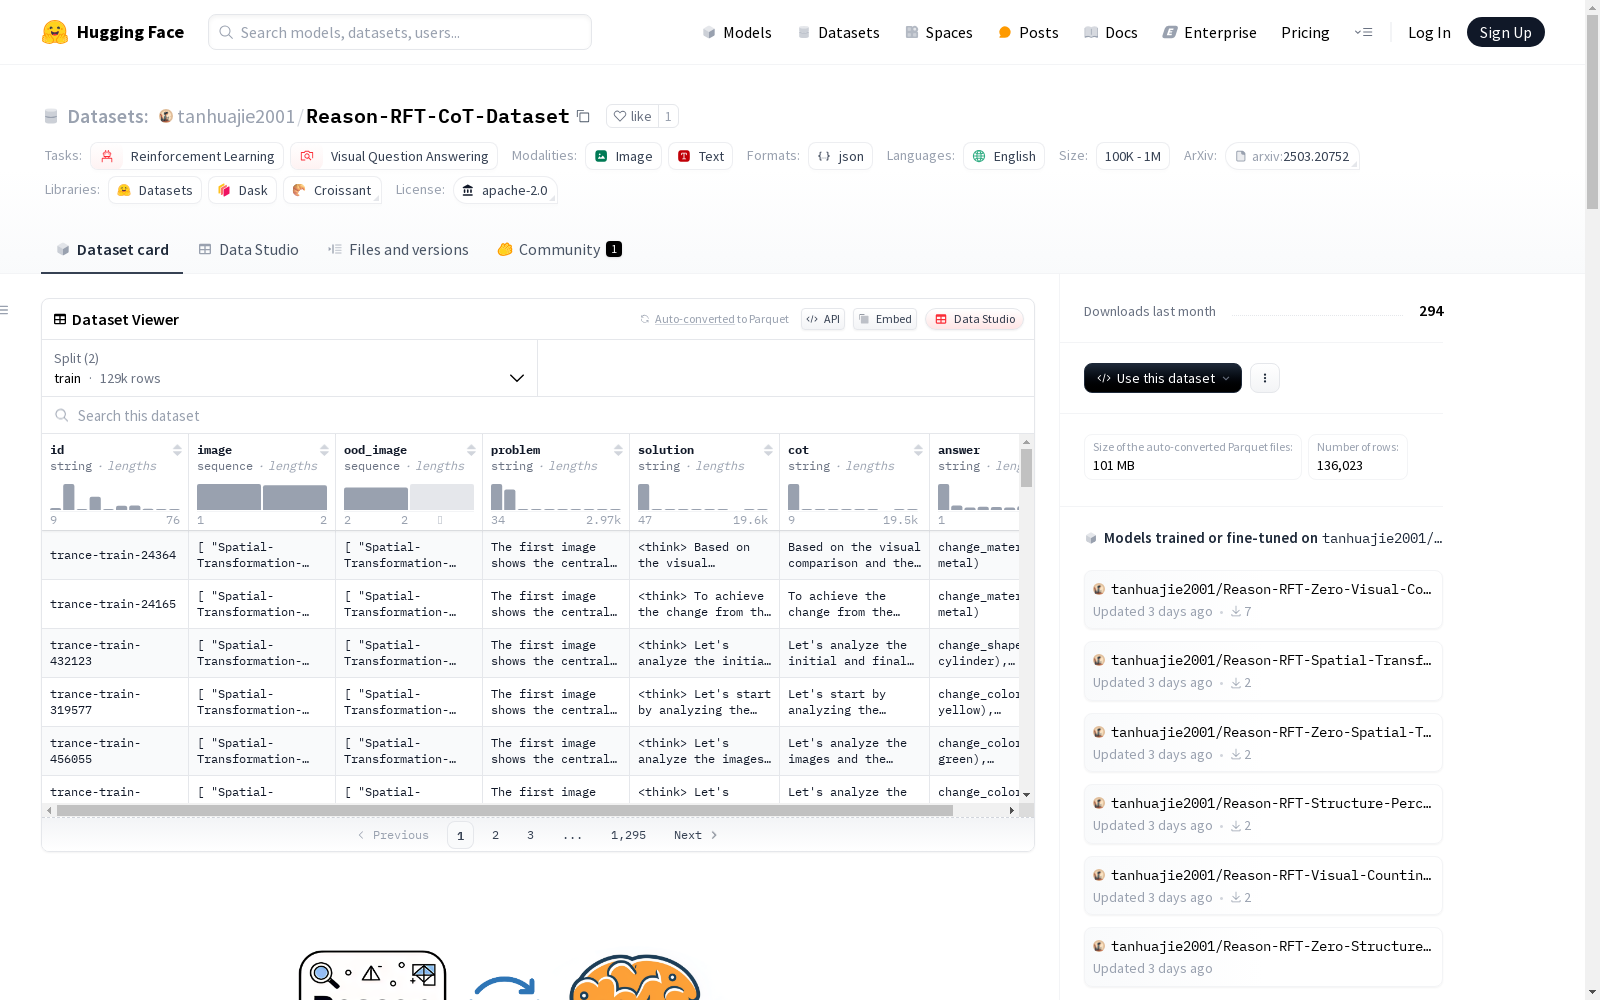Click the table's vertical scrollbar thumb
Image resolution: width=1600 pixels, height=1000 pixels.
point(1026,468)
